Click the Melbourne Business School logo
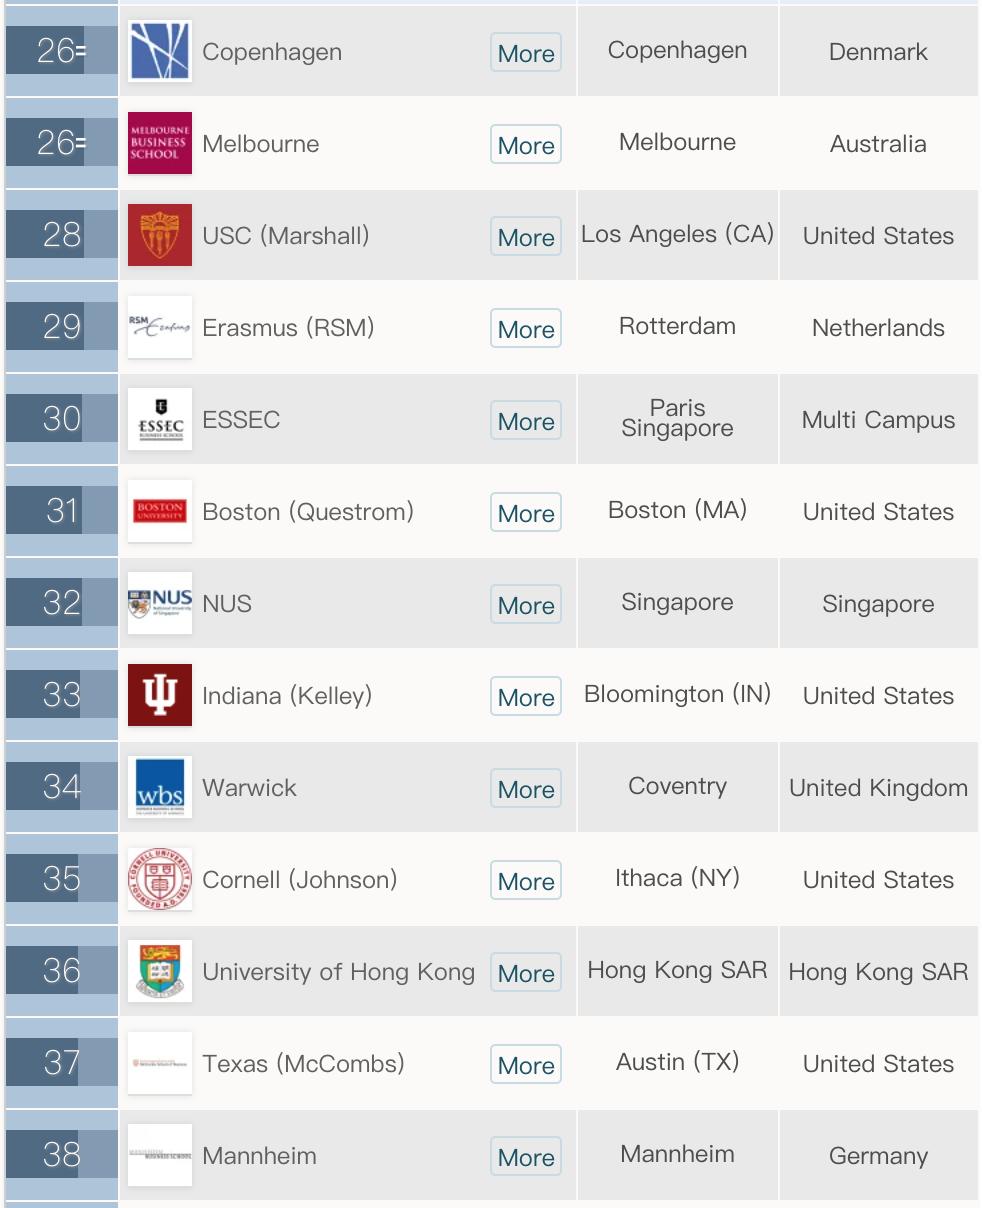 click(160, 143)
